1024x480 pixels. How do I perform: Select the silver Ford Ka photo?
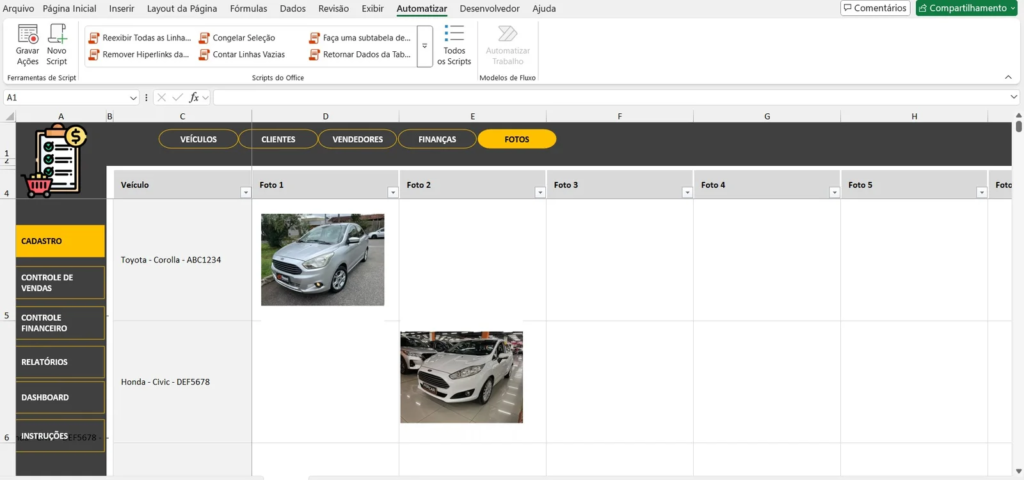(x=322, y=259)
